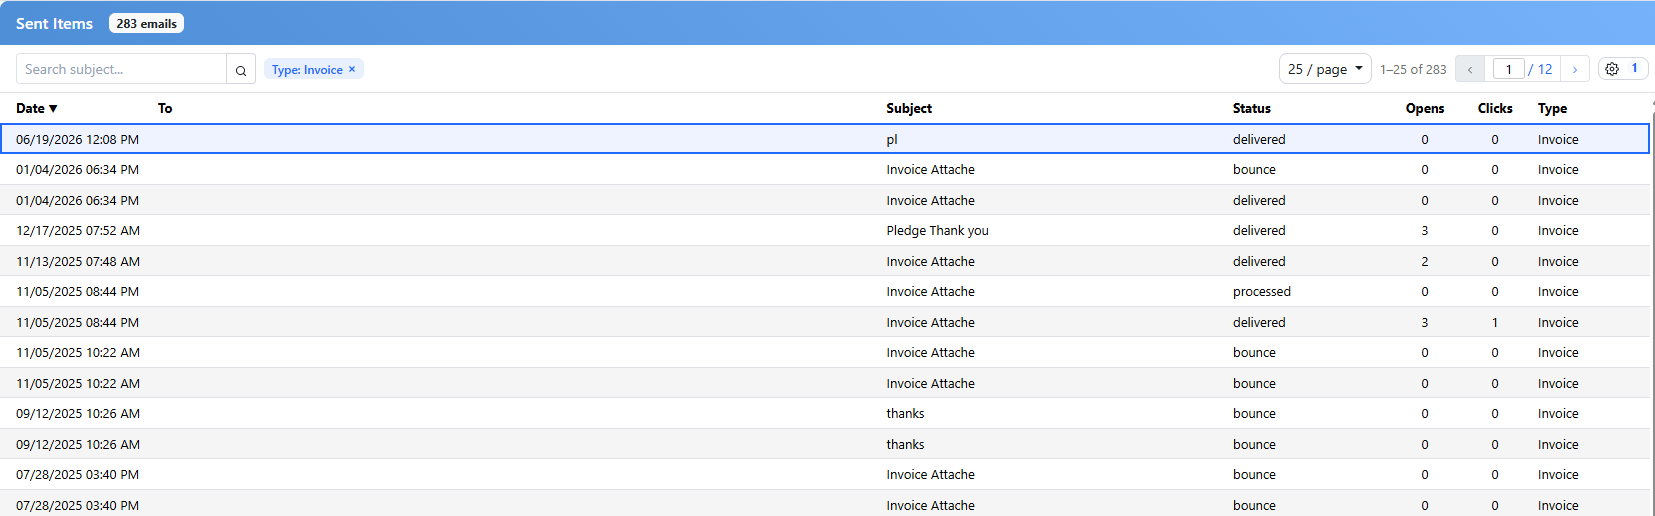Click the Opens column header

[x=1425, y=108]
